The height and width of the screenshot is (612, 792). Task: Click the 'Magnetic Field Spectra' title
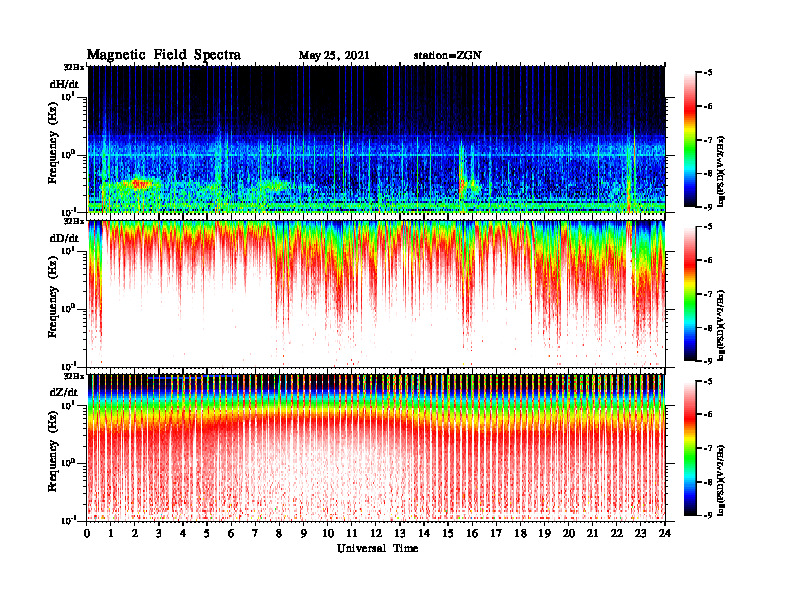[x=164, y=55]
